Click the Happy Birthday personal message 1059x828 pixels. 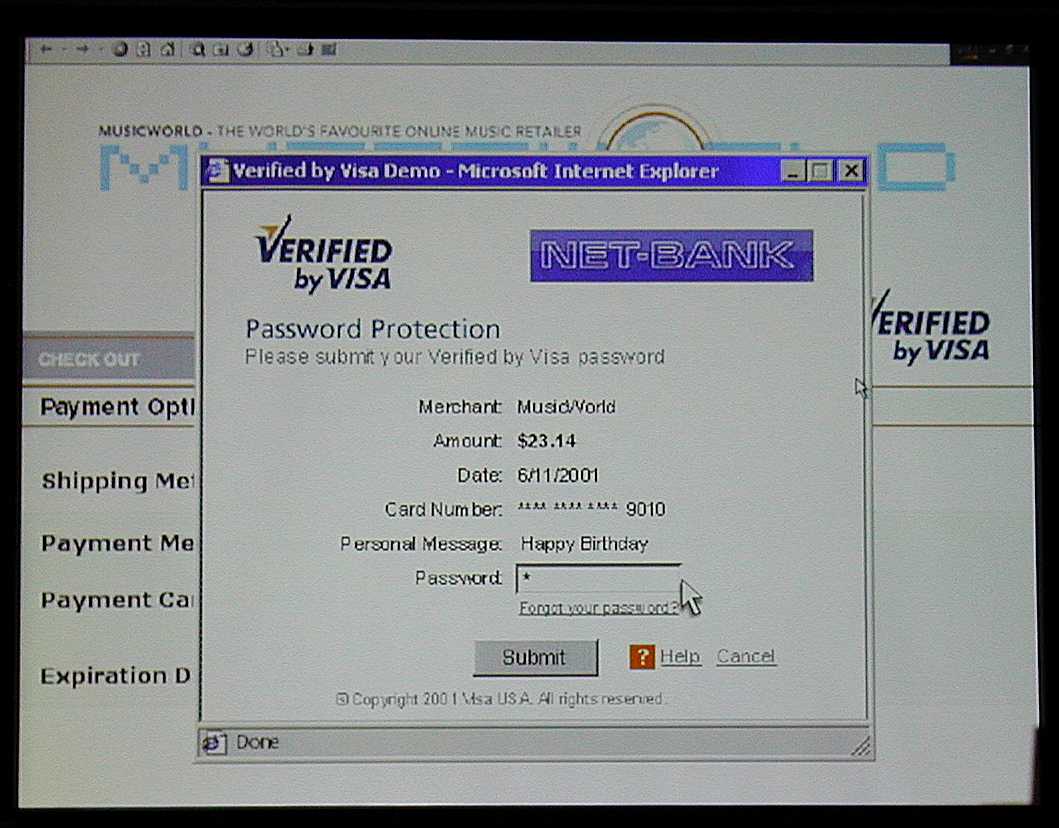pyautogui.click(x=585, y=544)
